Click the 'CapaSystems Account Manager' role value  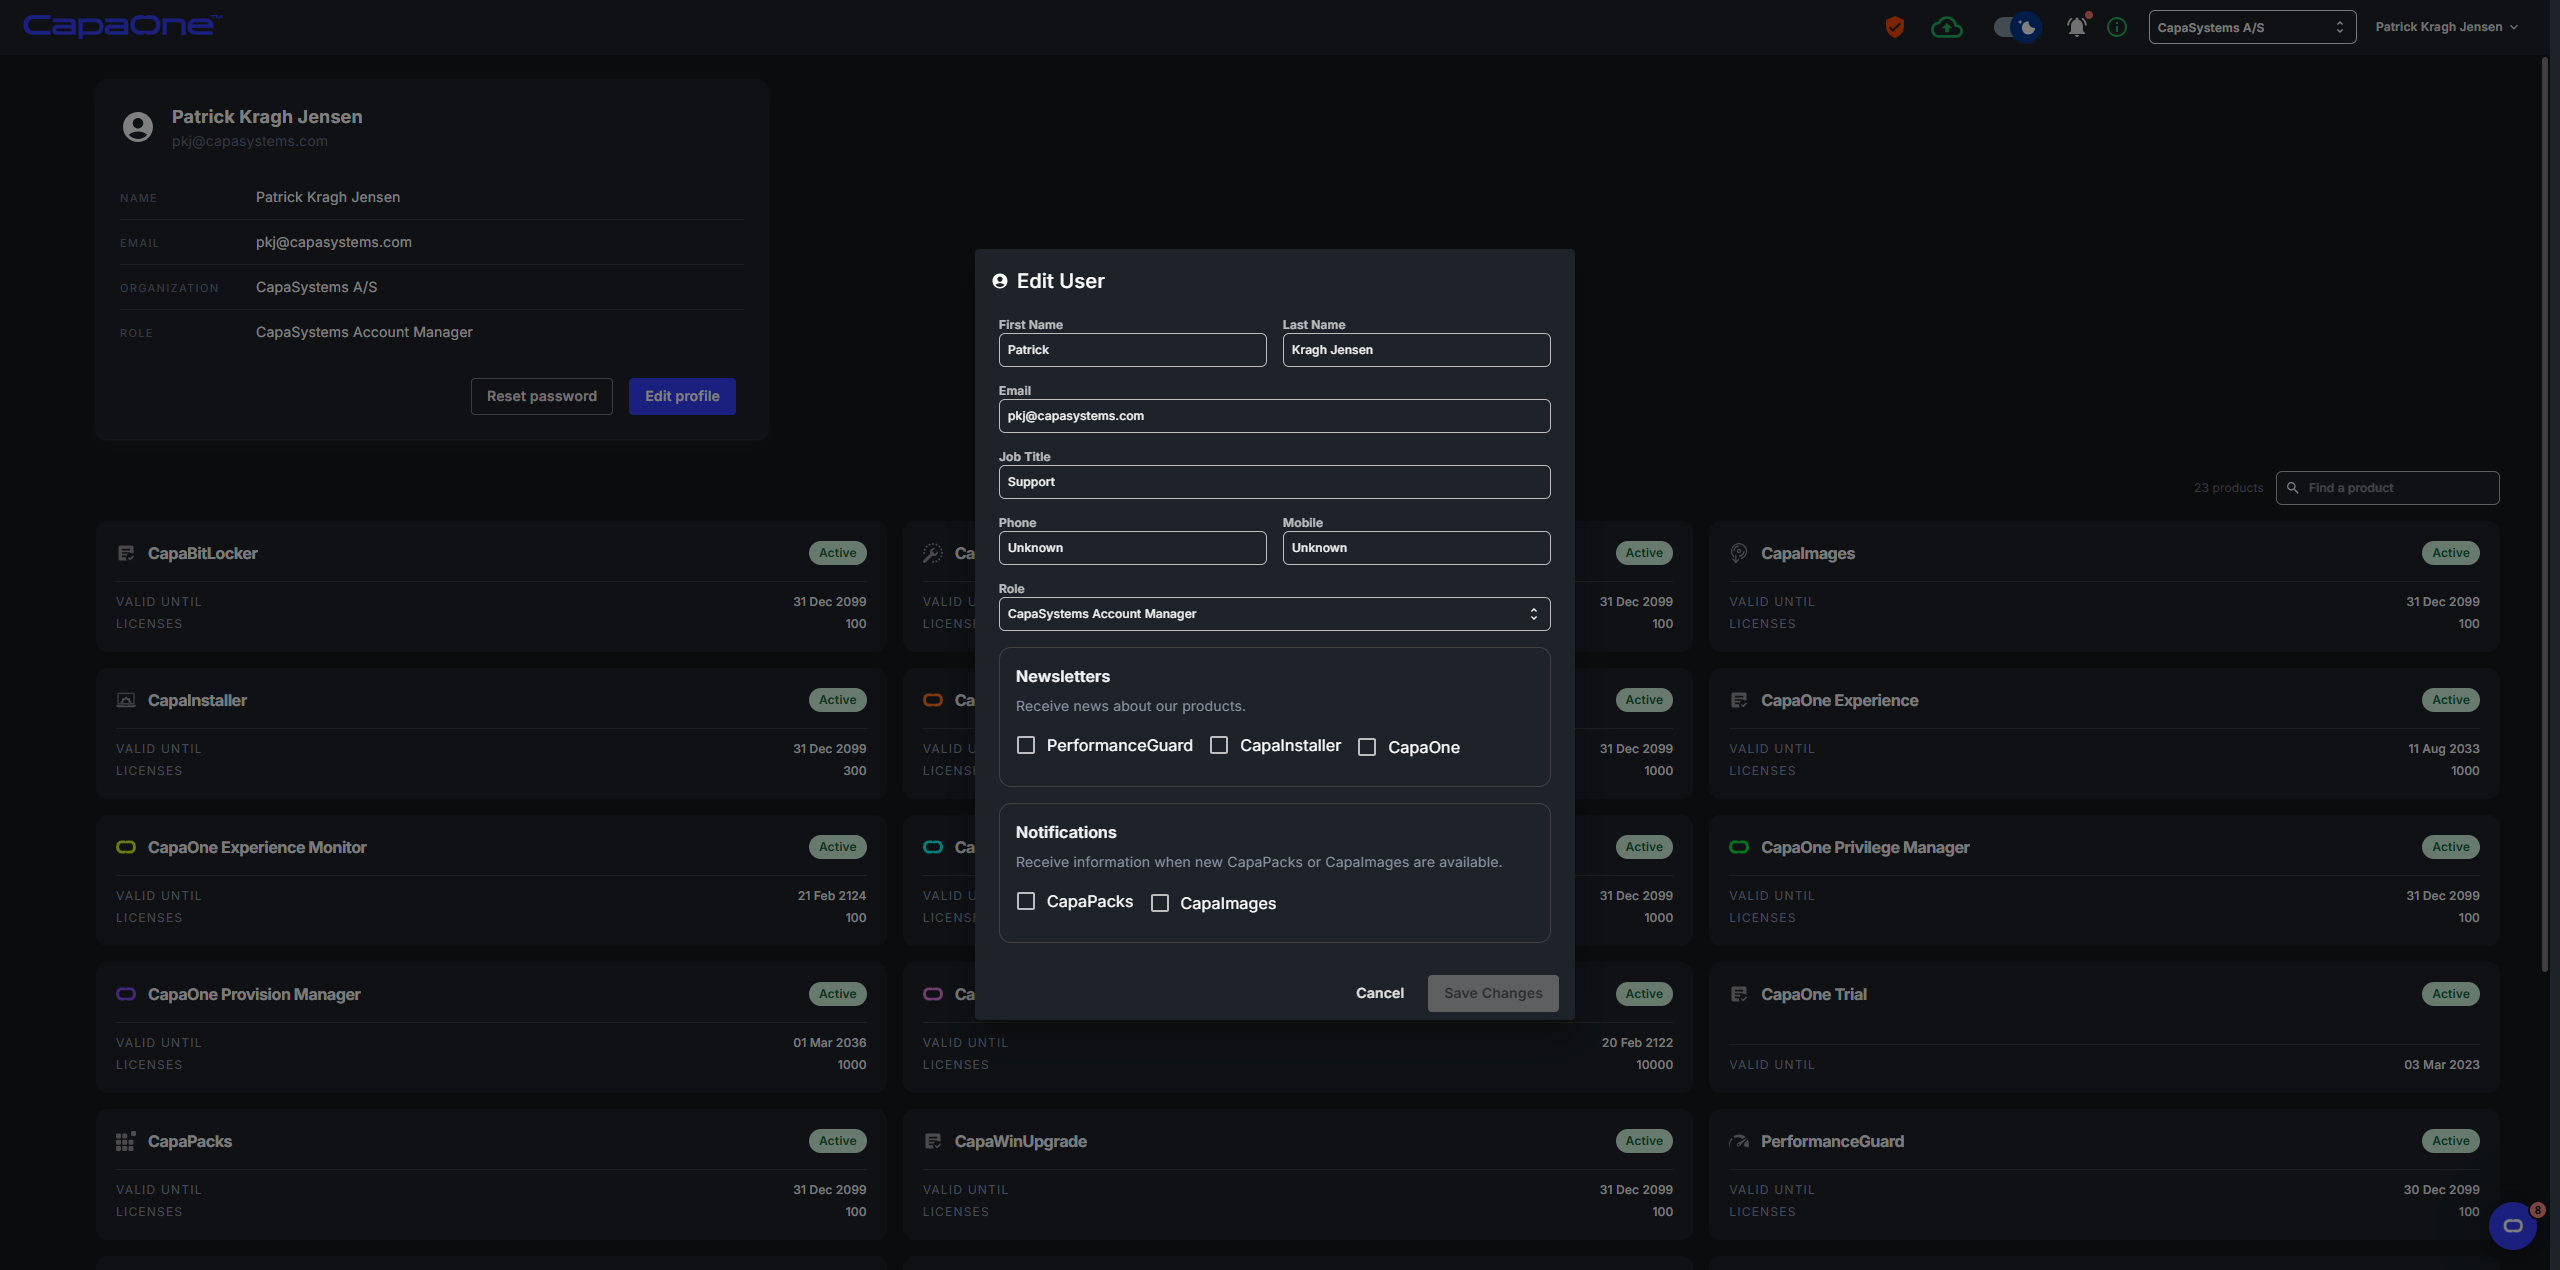[x=364, y=332]
